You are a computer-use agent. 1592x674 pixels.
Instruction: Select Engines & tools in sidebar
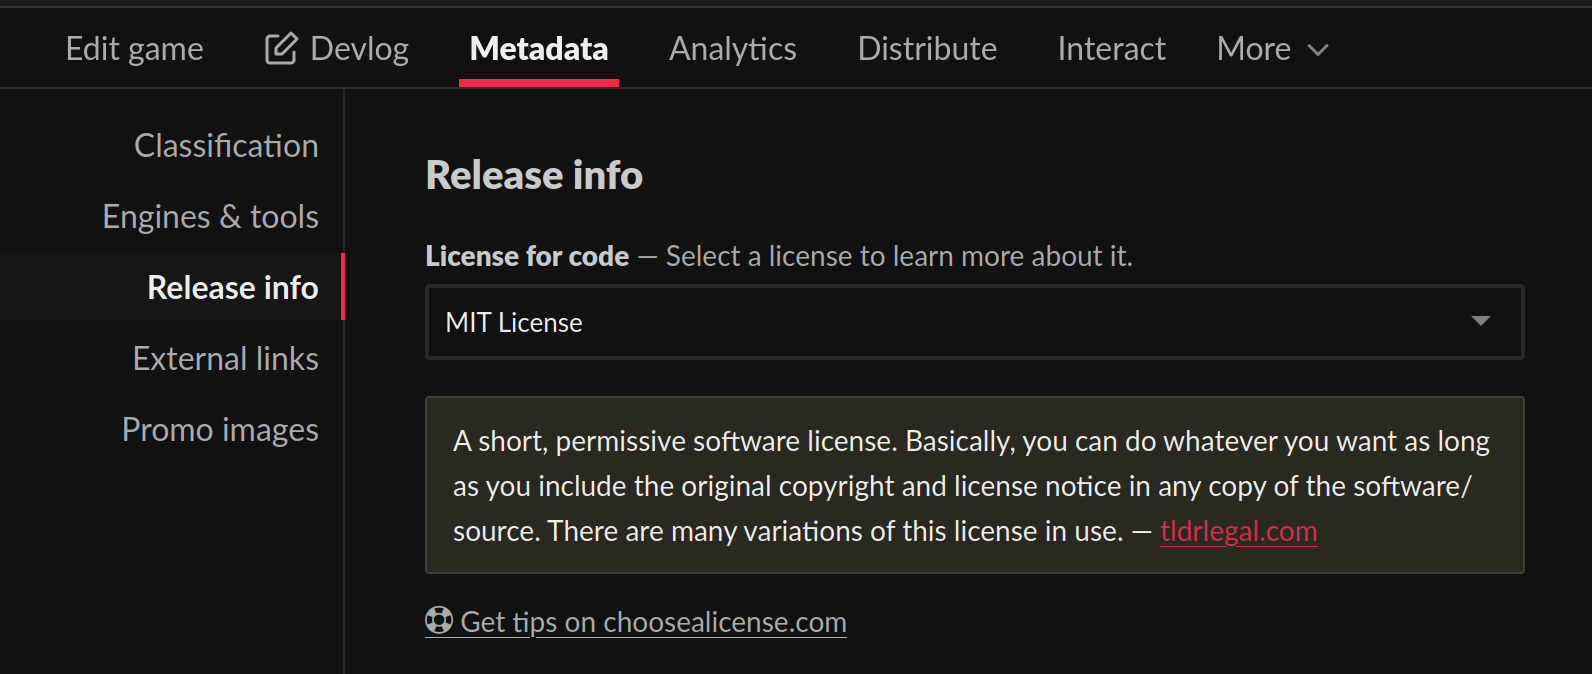210,217
